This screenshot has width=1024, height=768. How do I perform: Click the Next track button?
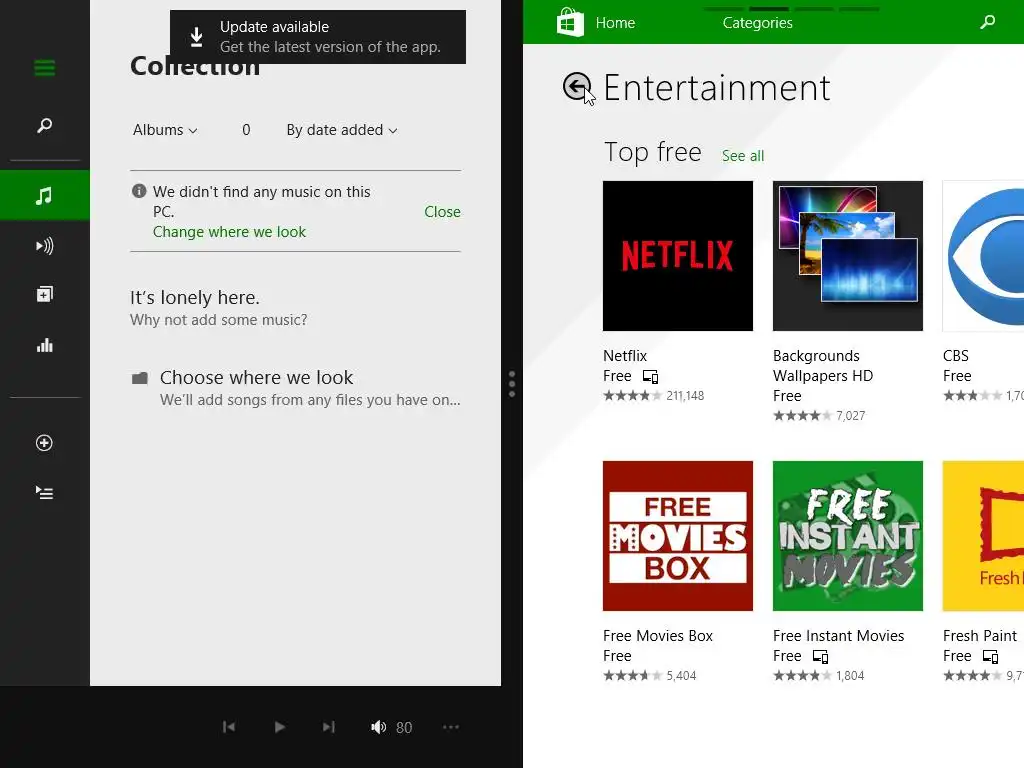[328, 727]
